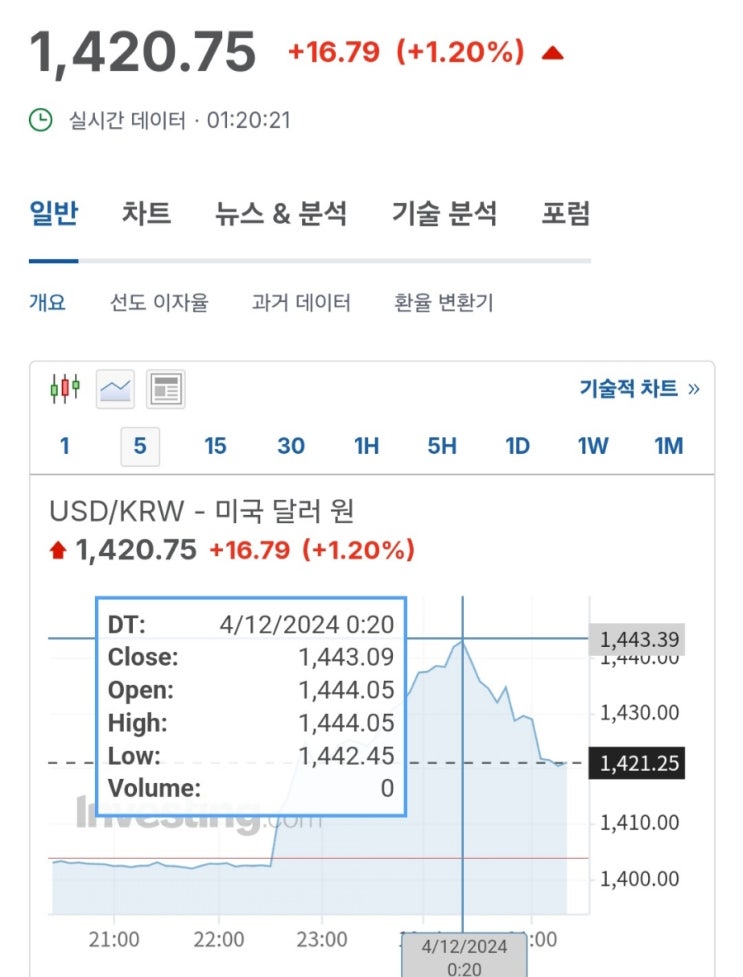Click the 4/12/2024 0:20 crosshair time marker
This screenshot has height=977, width=743.
[x=463, y=956]
